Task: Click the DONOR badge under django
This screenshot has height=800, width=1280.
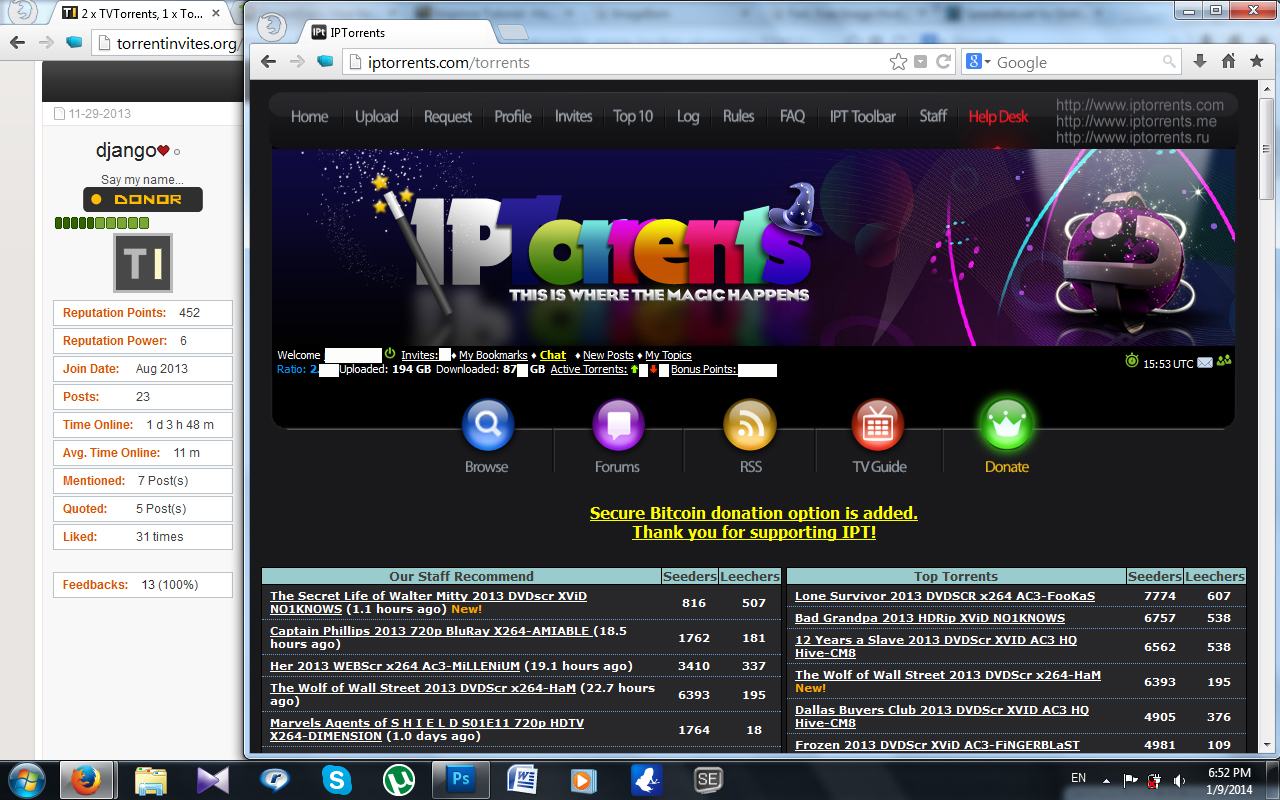Action: (x=143, y=199)
